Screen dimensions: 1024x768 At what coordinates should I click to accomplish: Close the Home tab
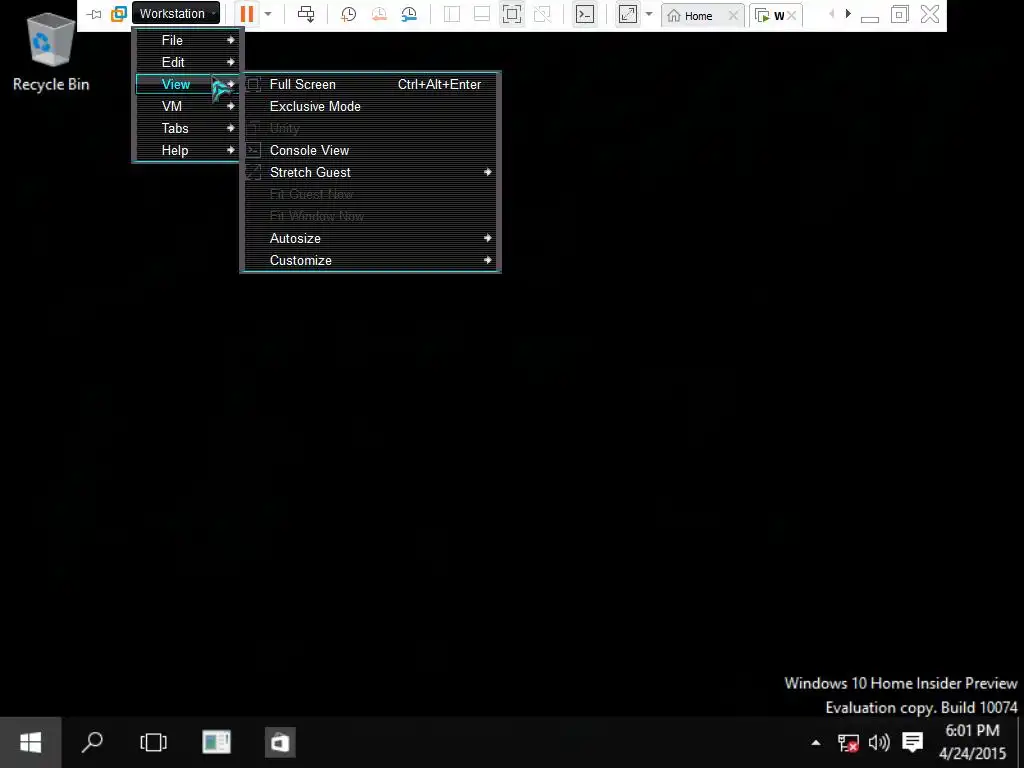coord(733,16)
